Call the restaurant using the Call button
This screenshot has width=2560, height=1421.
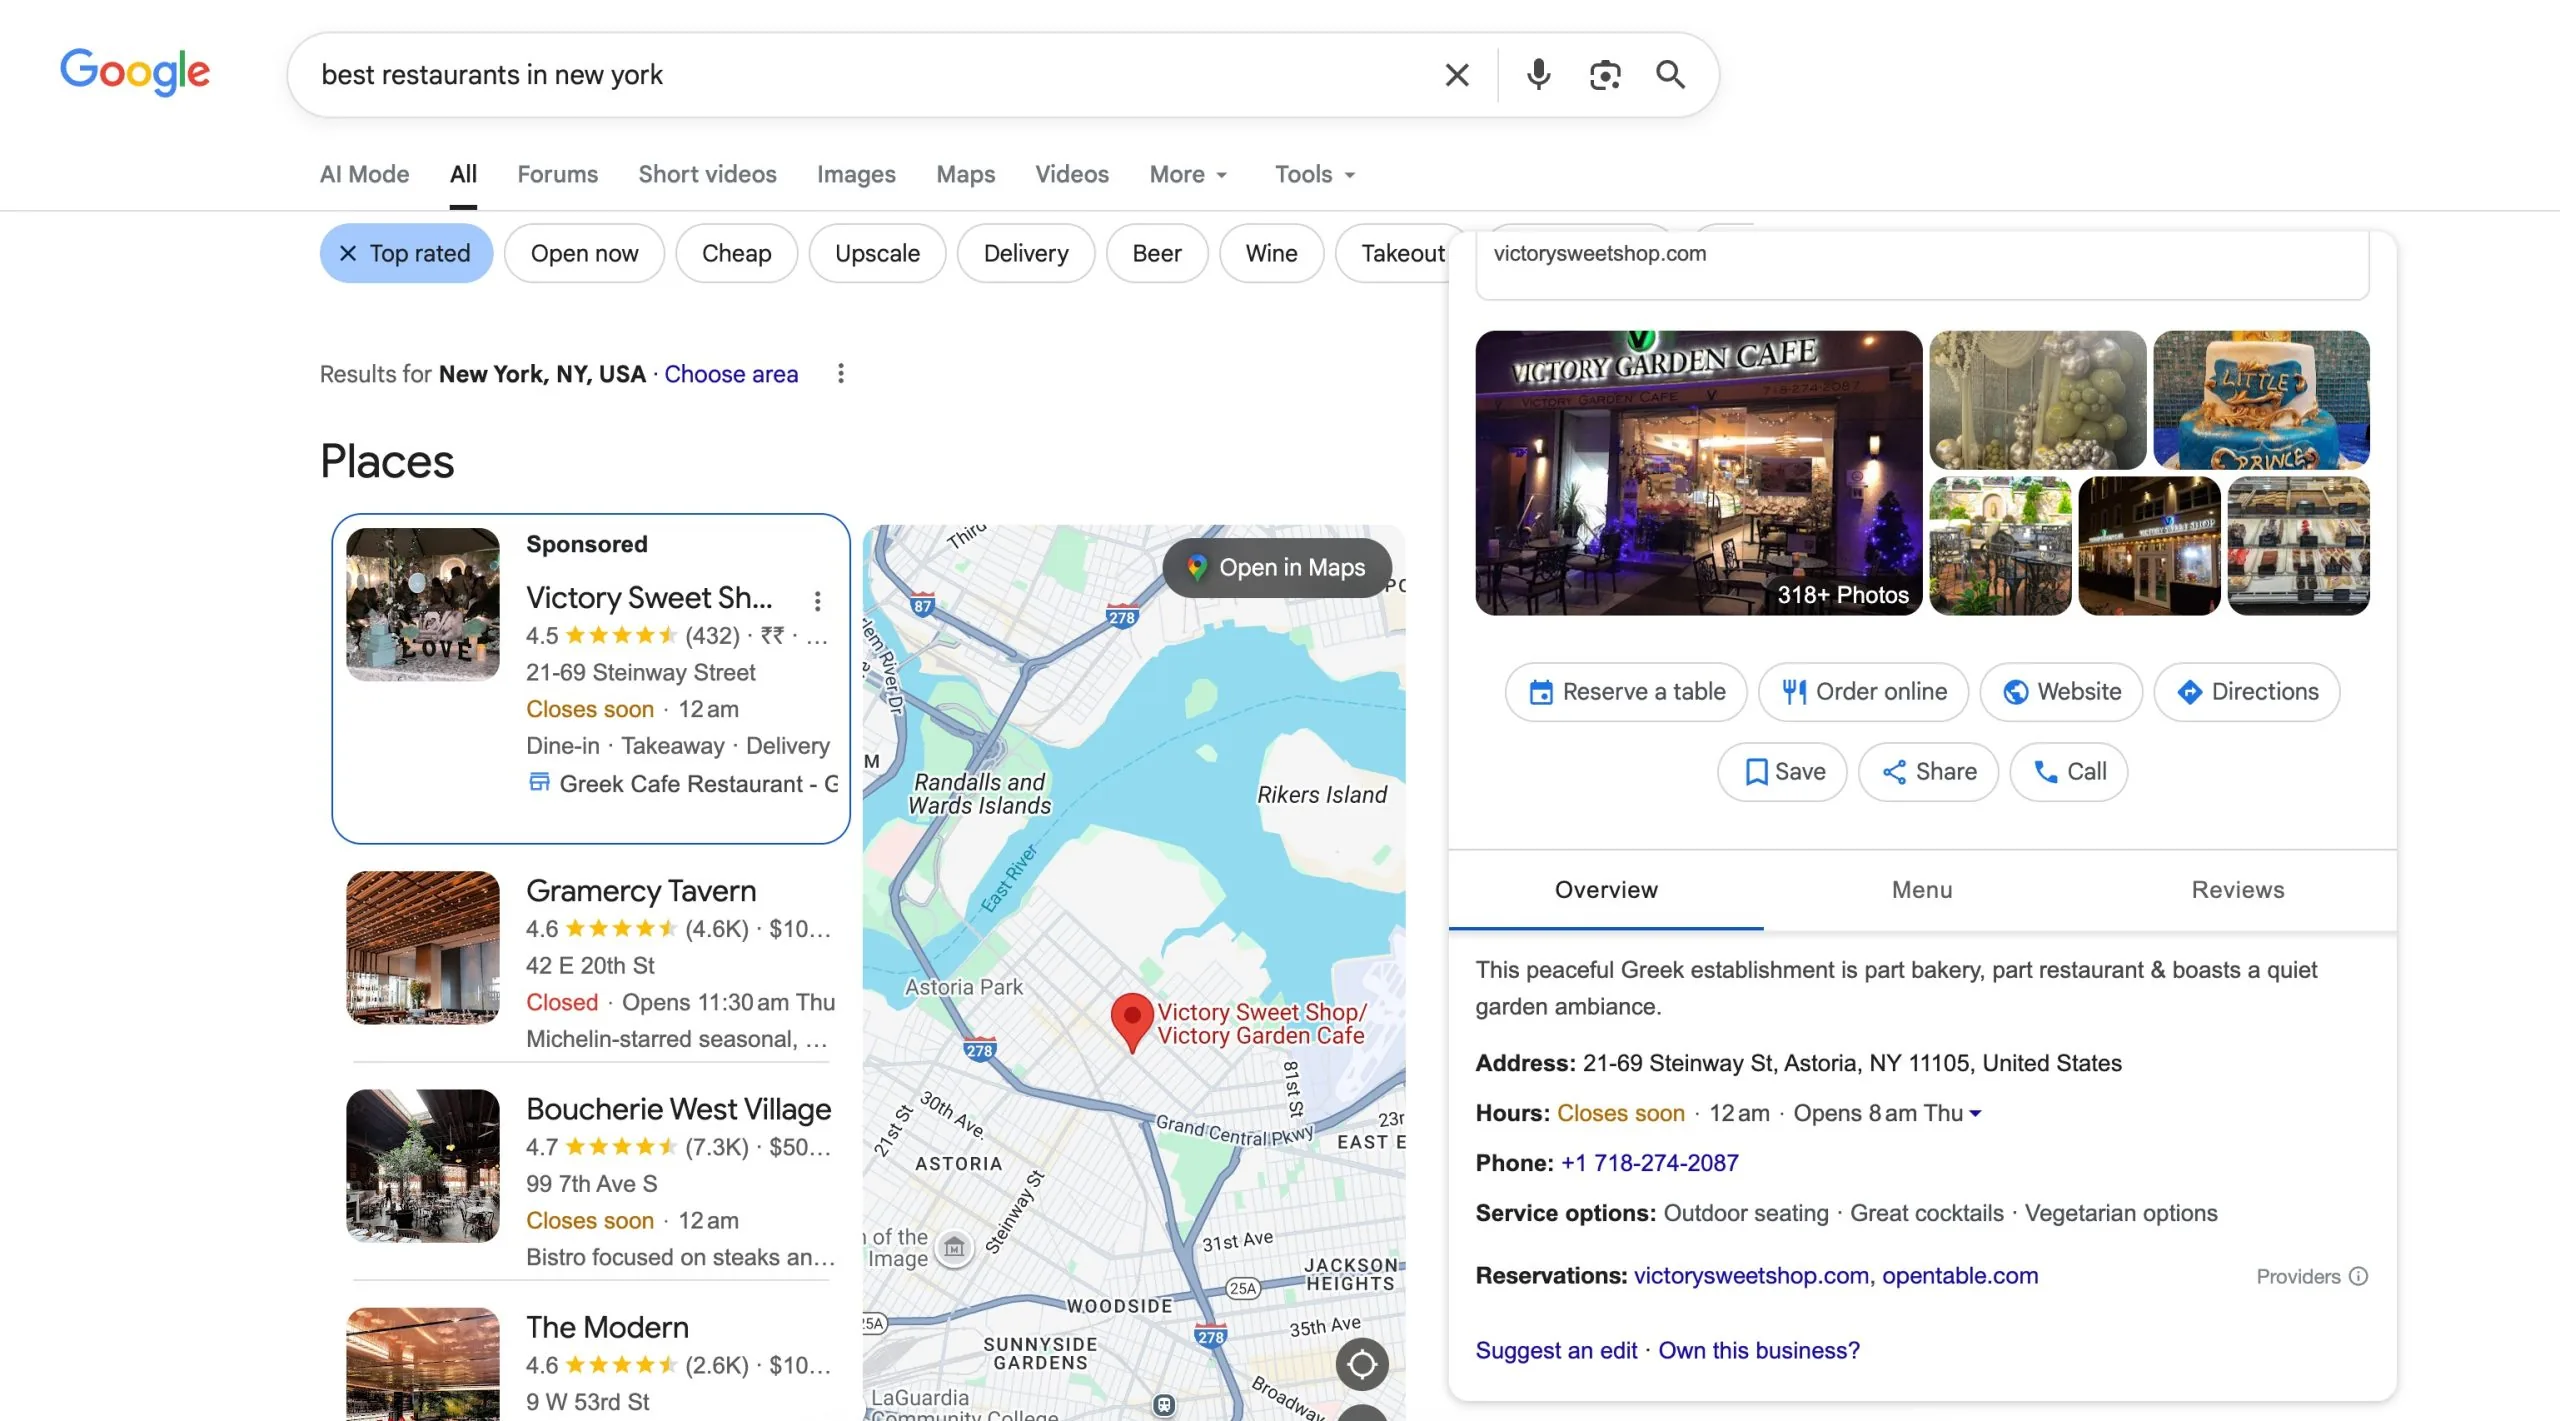tap(2068, 771)
